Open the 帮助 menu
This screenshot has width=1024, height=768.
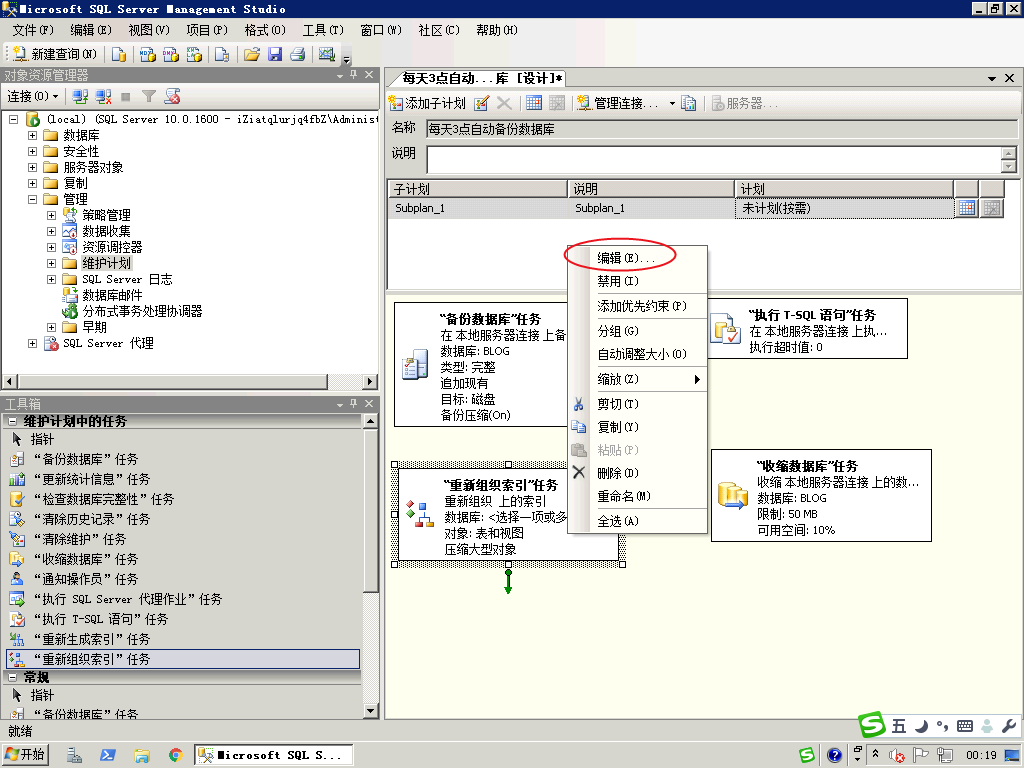(496, 30)
